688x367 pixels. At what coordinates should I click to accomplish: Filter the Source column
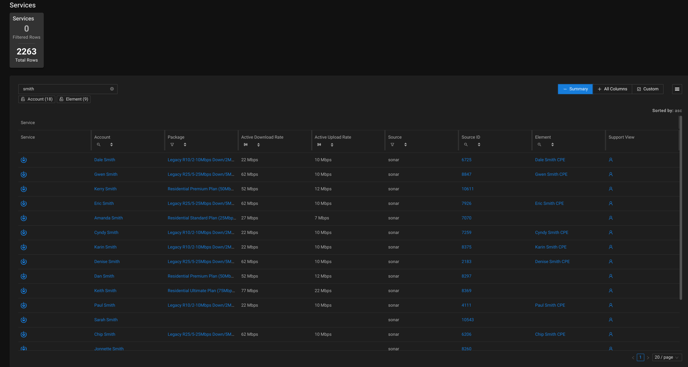pos(392,144)
